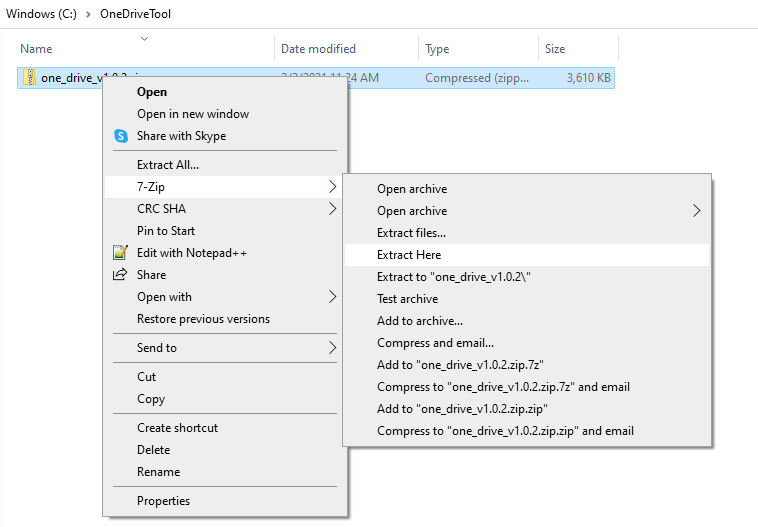Open the CRC SHA menu entry

pos(225,209)
